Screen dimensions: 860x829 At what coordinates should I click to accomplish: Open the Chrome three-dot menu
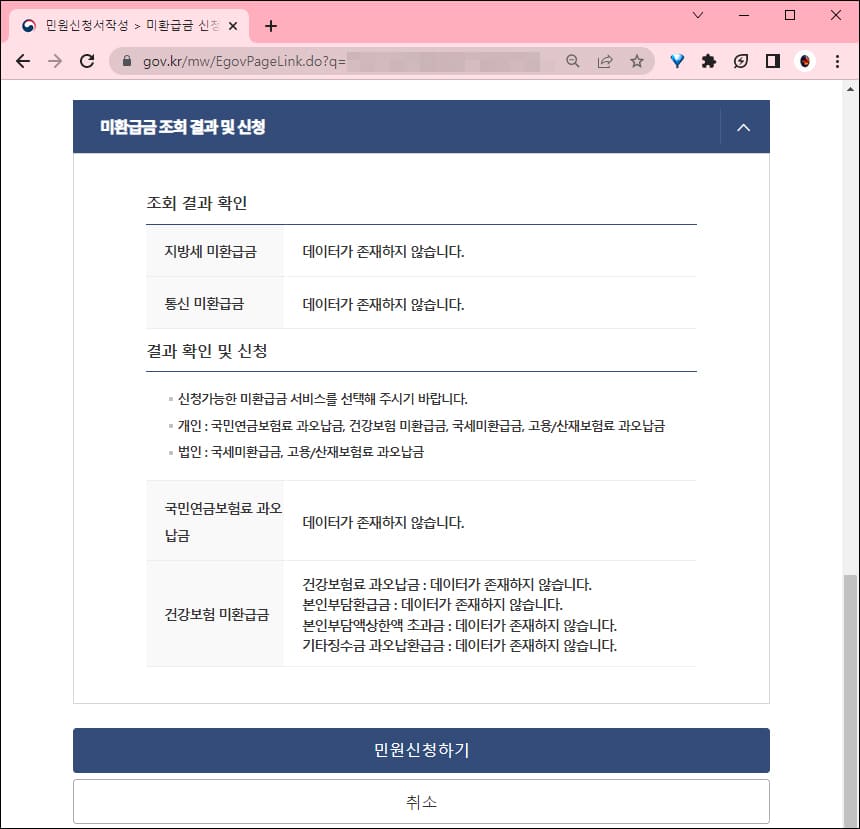pos(837,61)
